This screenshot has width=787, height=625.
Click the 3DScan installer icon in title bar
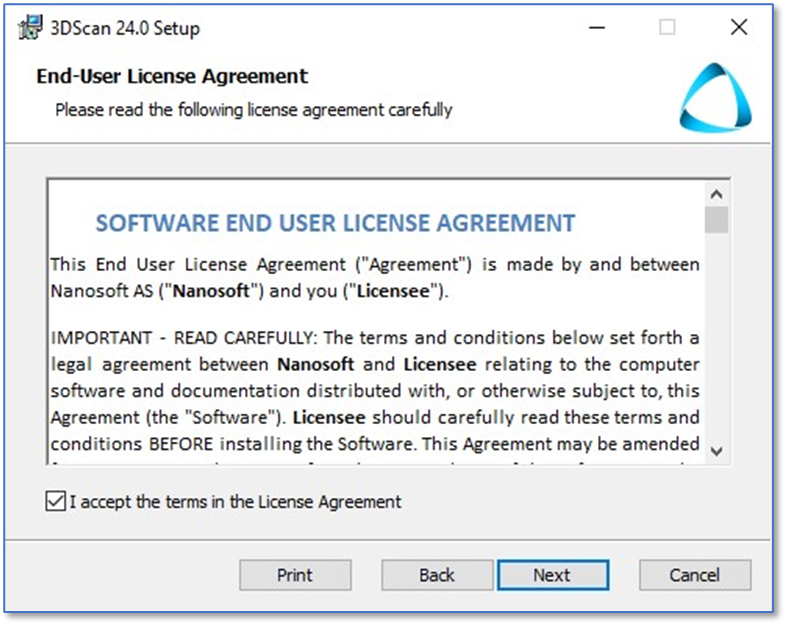pyautogui.click(x=30, y=28)
